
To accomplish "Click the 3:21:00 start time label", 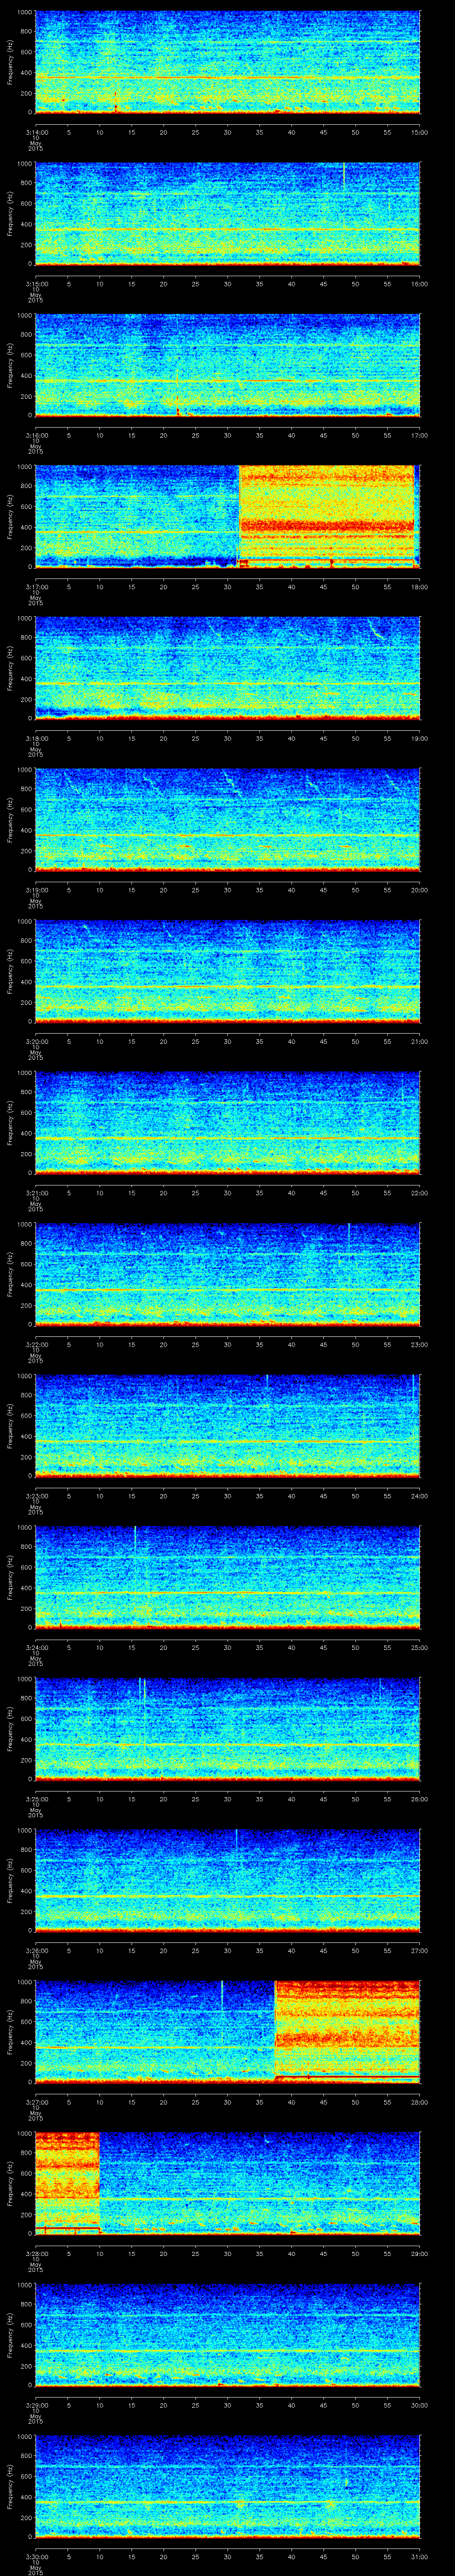I will (x=36, y=1193).
